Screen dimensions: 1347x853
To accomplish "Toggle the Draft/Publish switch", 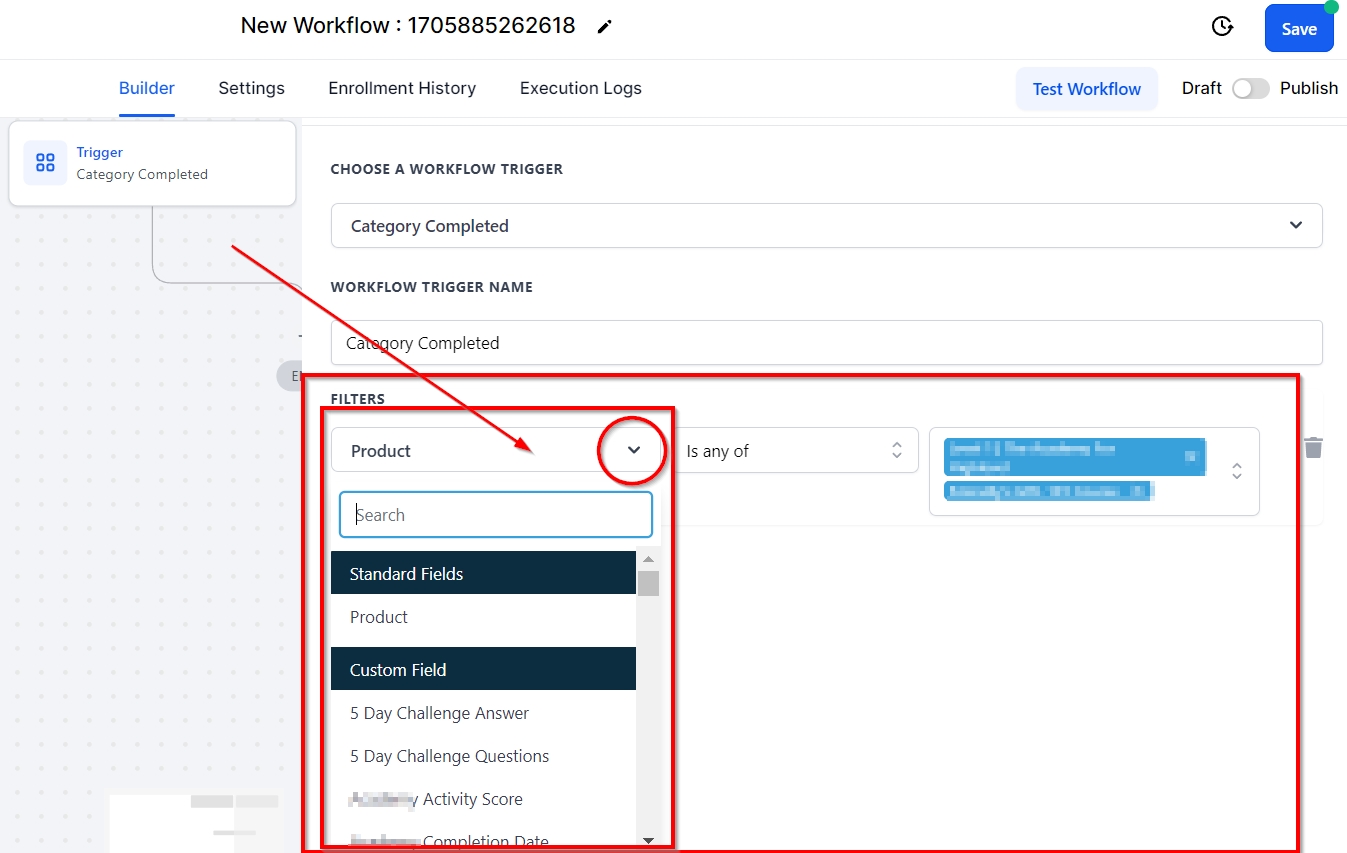I will tap(1250, 88).
